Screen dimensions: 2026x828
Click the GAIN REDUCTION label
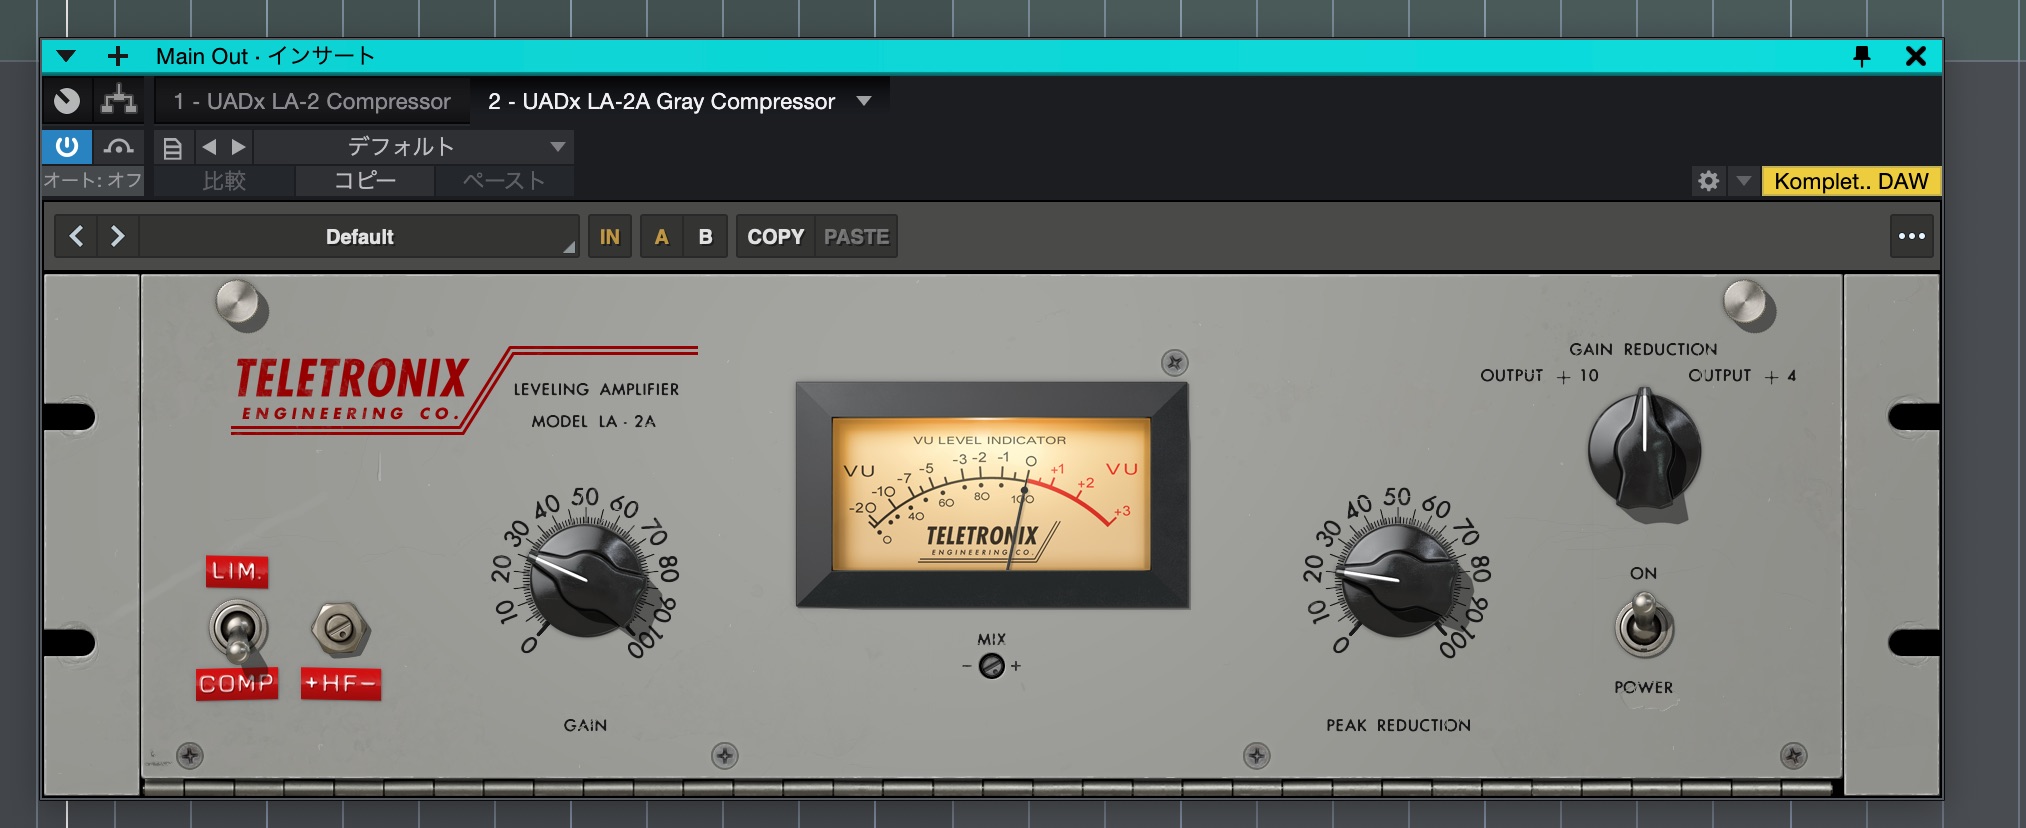[x=1643, y=349]
